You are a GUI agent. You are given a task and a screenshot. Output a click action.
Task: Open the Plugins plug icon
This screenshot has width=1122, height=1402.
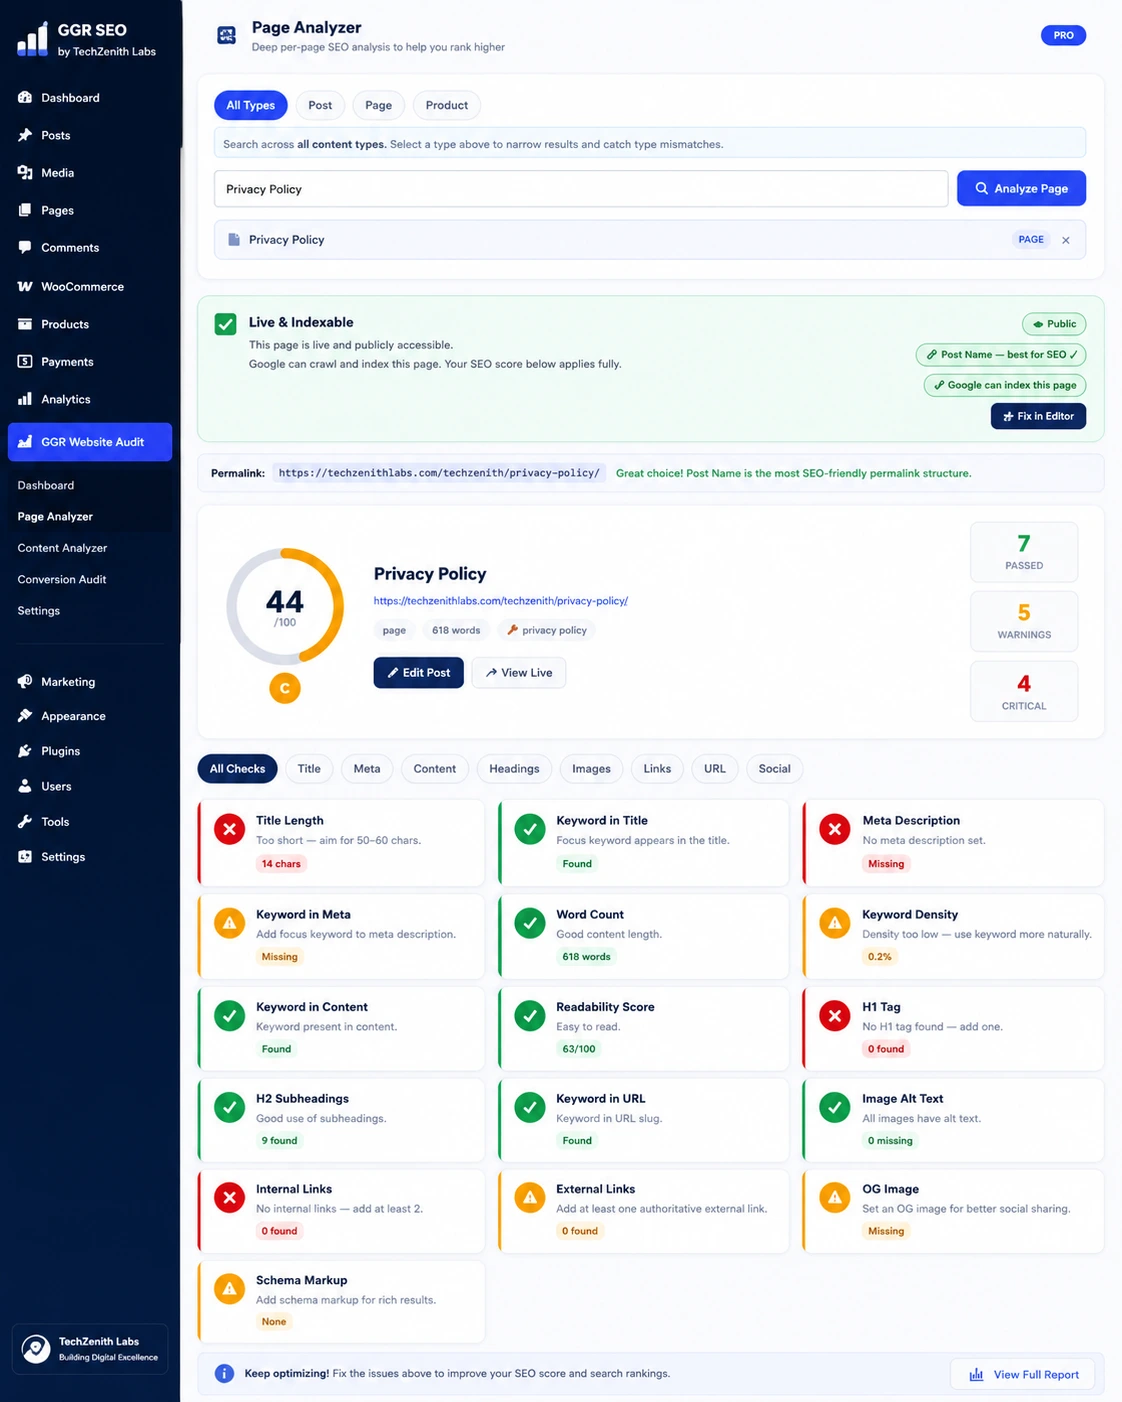pyautogui.click(x=25, y=751)
